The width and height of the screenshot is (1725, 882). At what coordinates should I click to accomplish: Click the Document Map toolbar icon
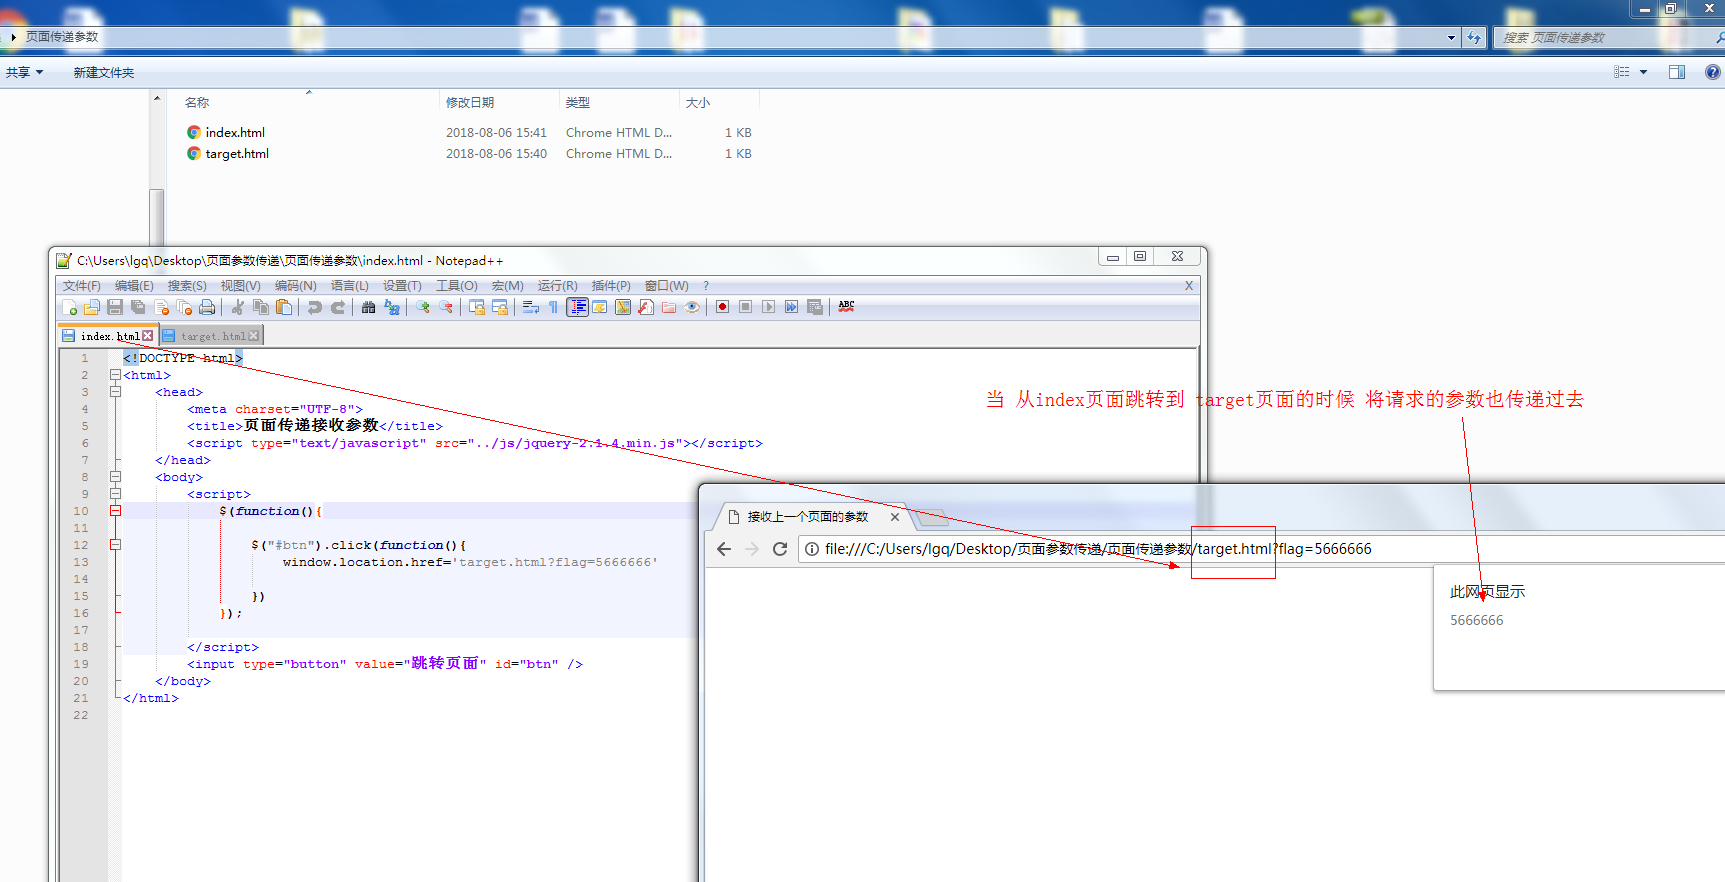(x=623, y=307)
